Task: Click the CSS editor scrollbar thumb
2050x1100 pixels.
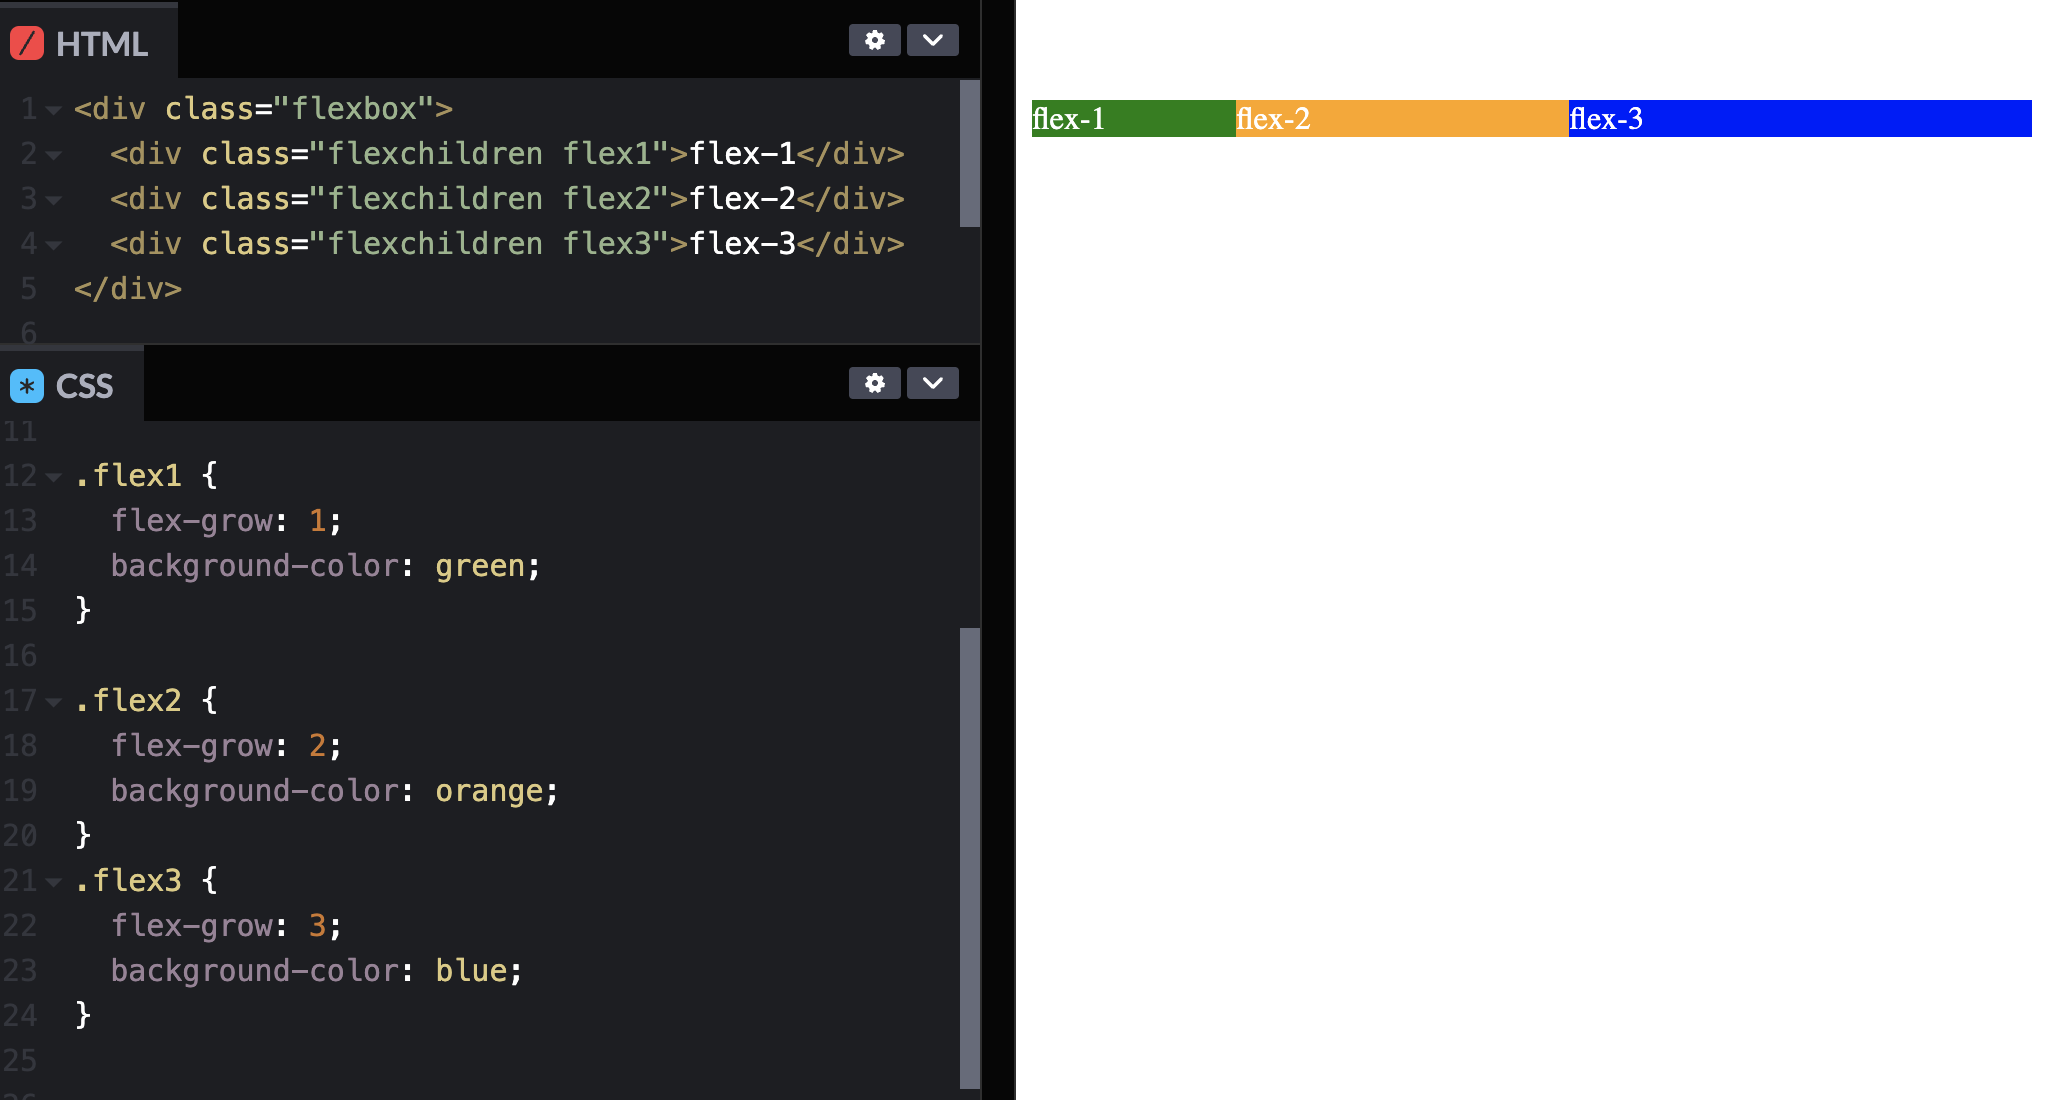Action: [x=969, y=857]
